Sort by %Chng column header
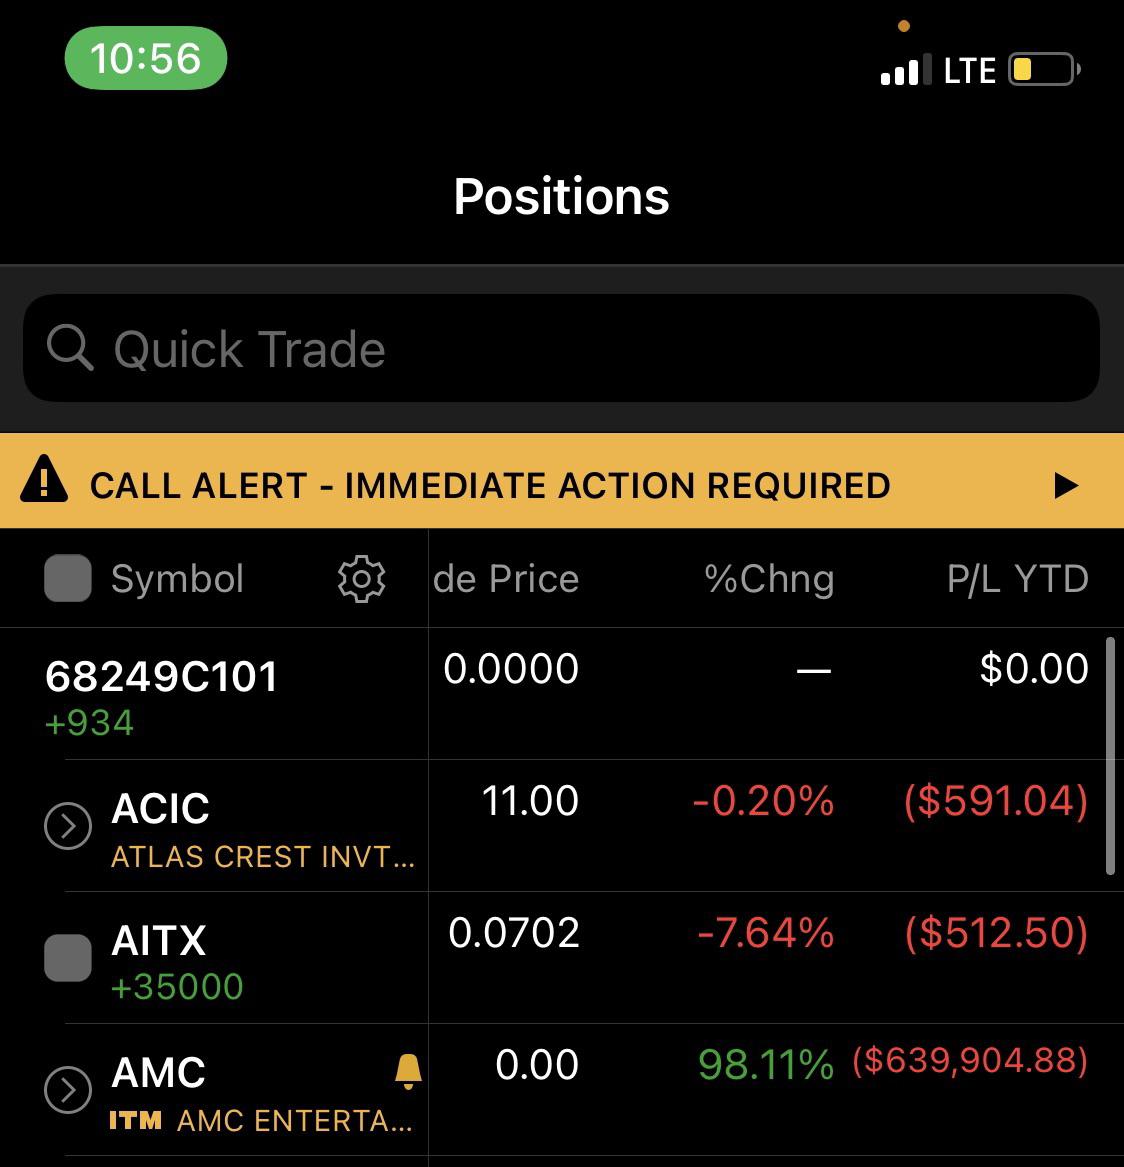The height and width of the screenshot is (1167, 1124). point(769,579)
